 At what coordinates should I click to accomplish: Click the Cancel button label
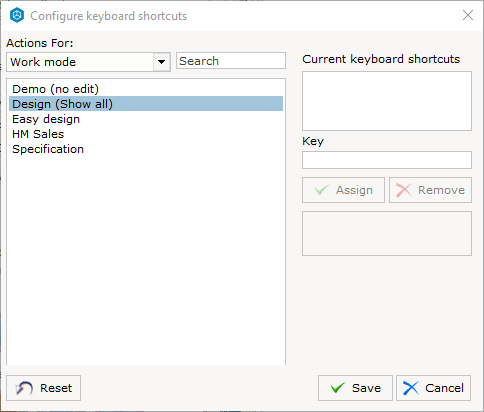coord(444,388)
